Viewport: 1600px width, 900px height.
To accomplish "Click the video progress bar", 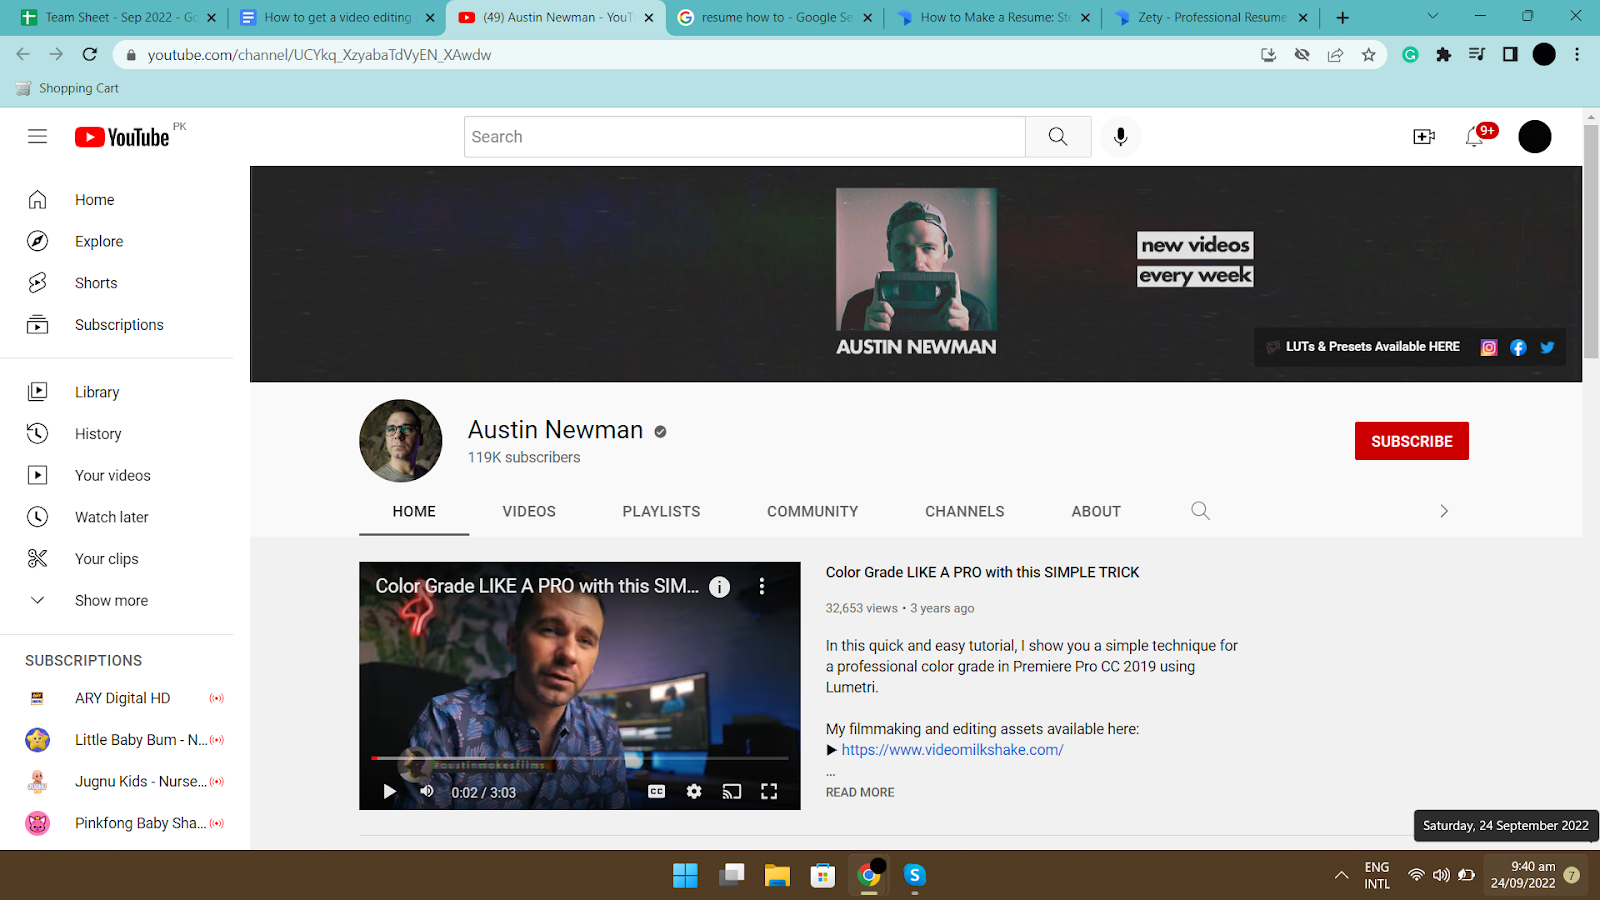I will 580,758.
